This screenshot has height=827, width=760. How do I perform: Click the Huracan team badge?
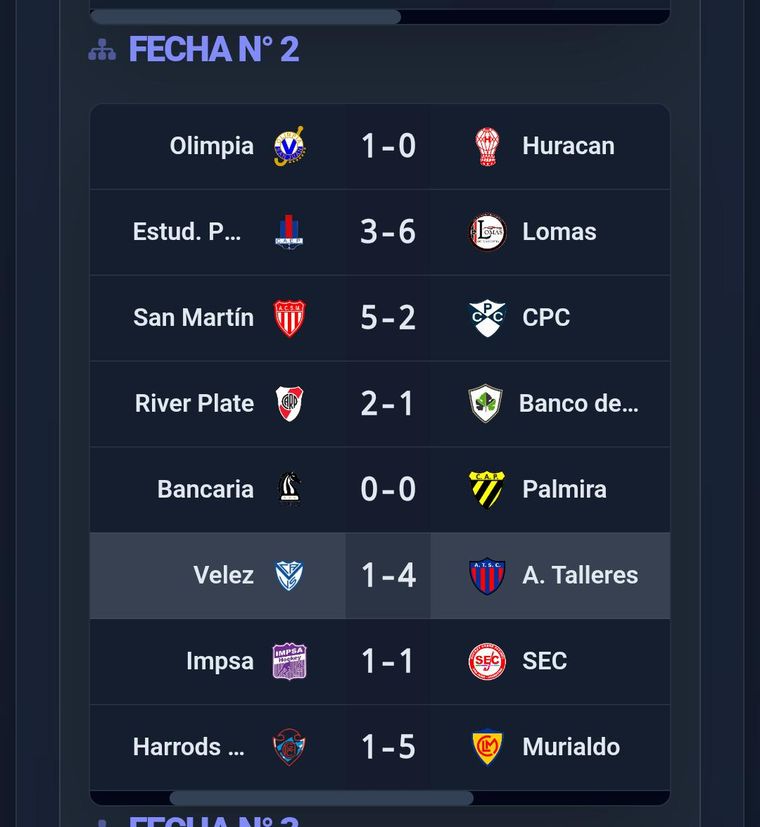(x=487, y=146)
